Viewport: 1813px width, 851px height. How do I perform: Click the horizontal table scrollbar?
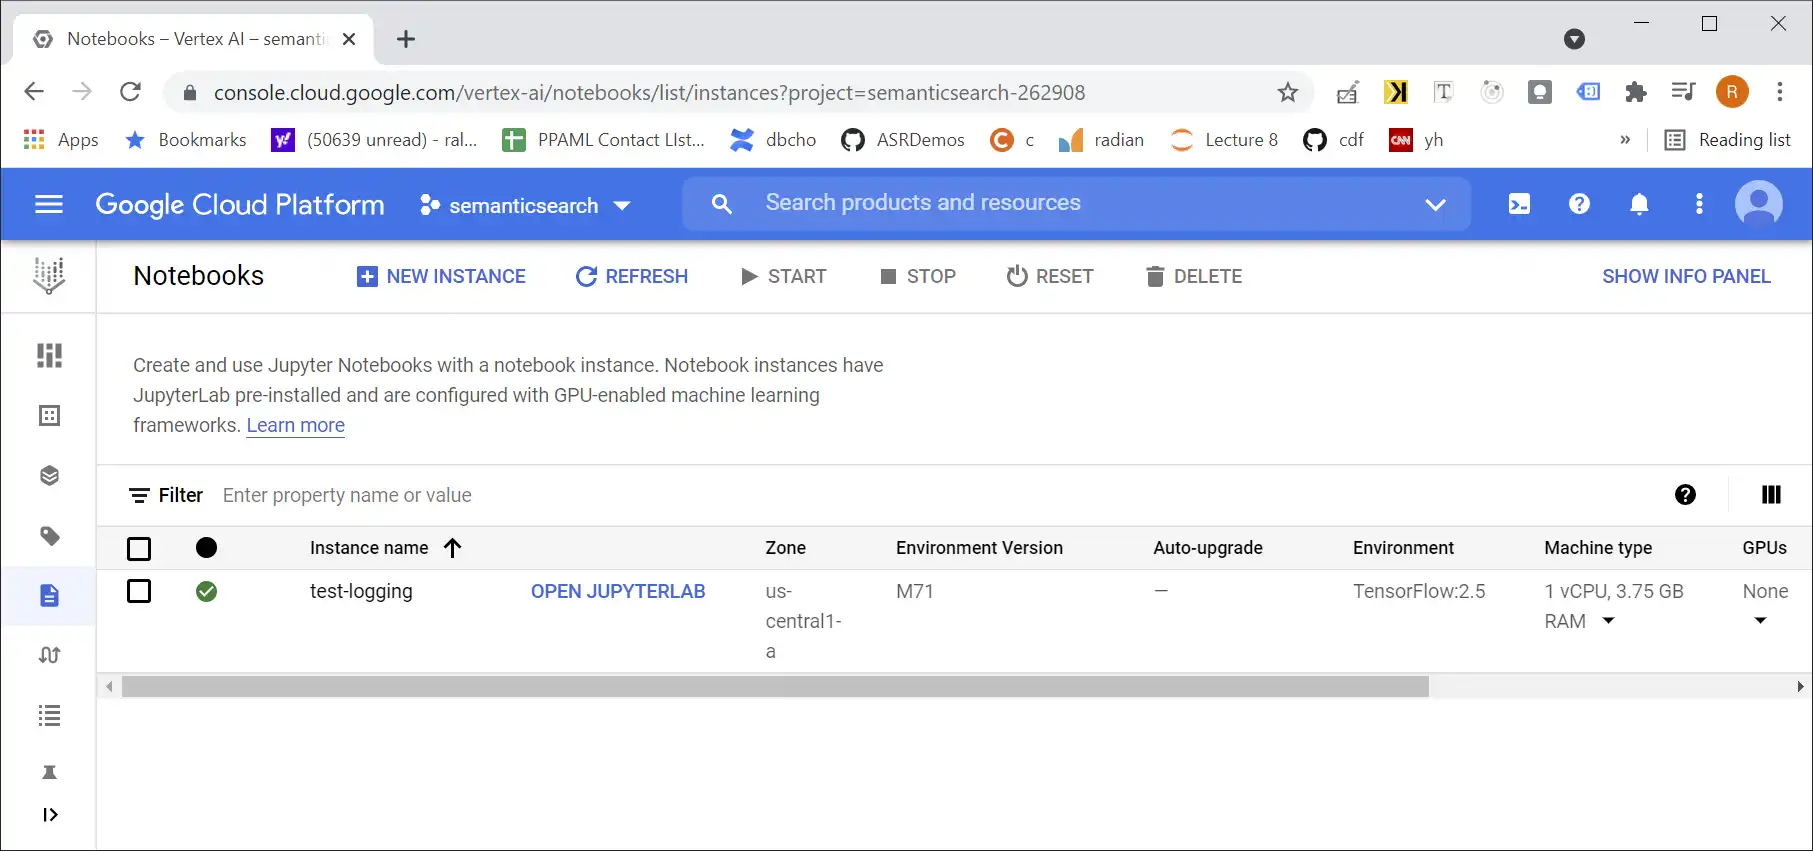[x=775, y=687]
